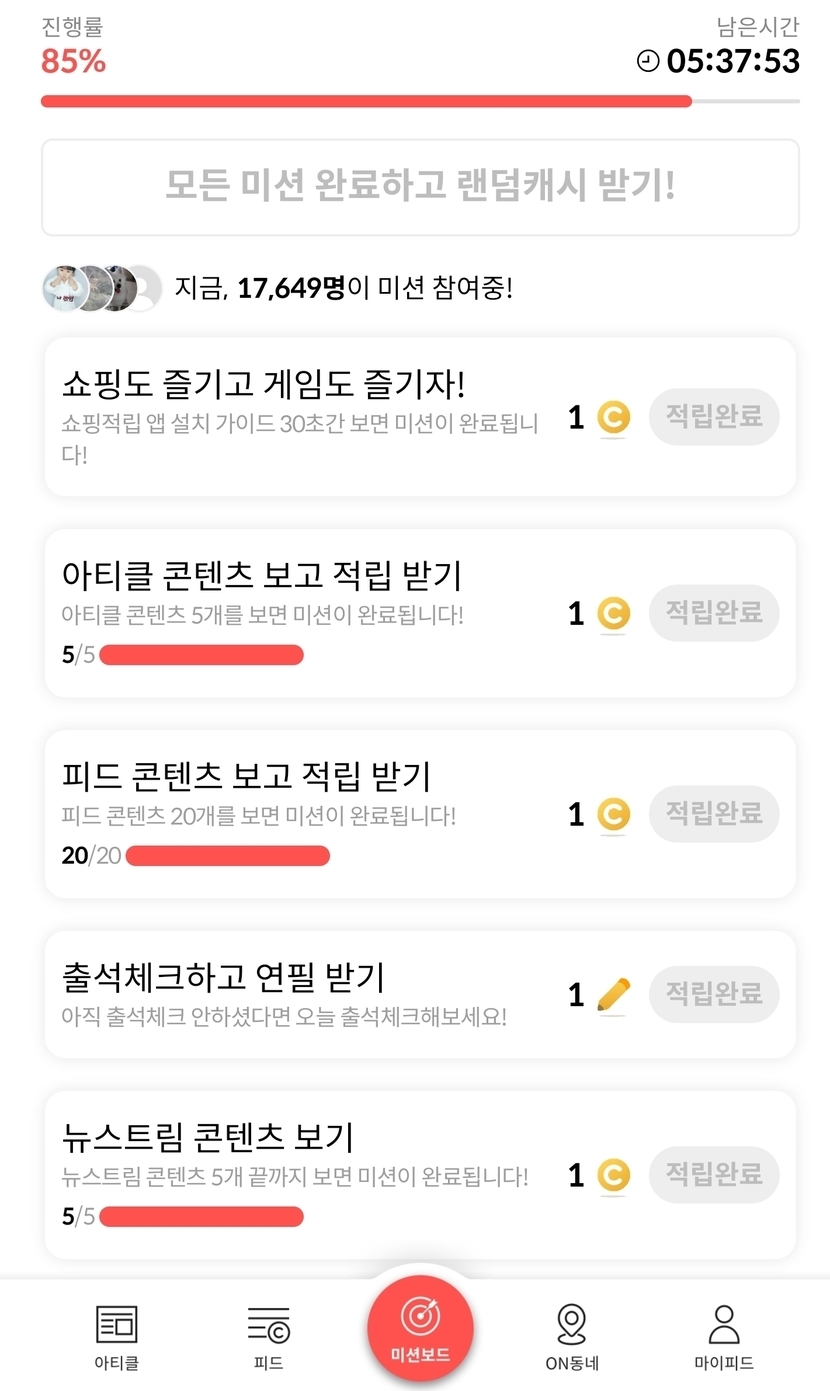Click coin icon on 피드 콘텐츠 mission
This screenshot has width=830, height=1391.
coord(613,814)
